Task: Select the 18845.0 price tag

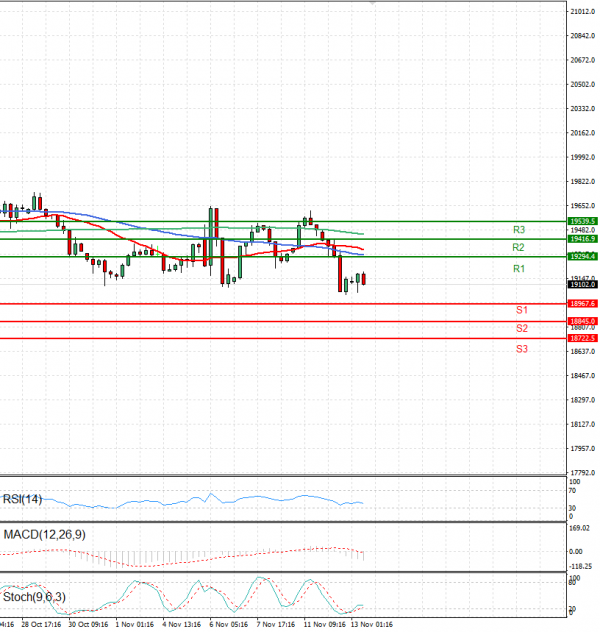Action: tap(583, 321)
